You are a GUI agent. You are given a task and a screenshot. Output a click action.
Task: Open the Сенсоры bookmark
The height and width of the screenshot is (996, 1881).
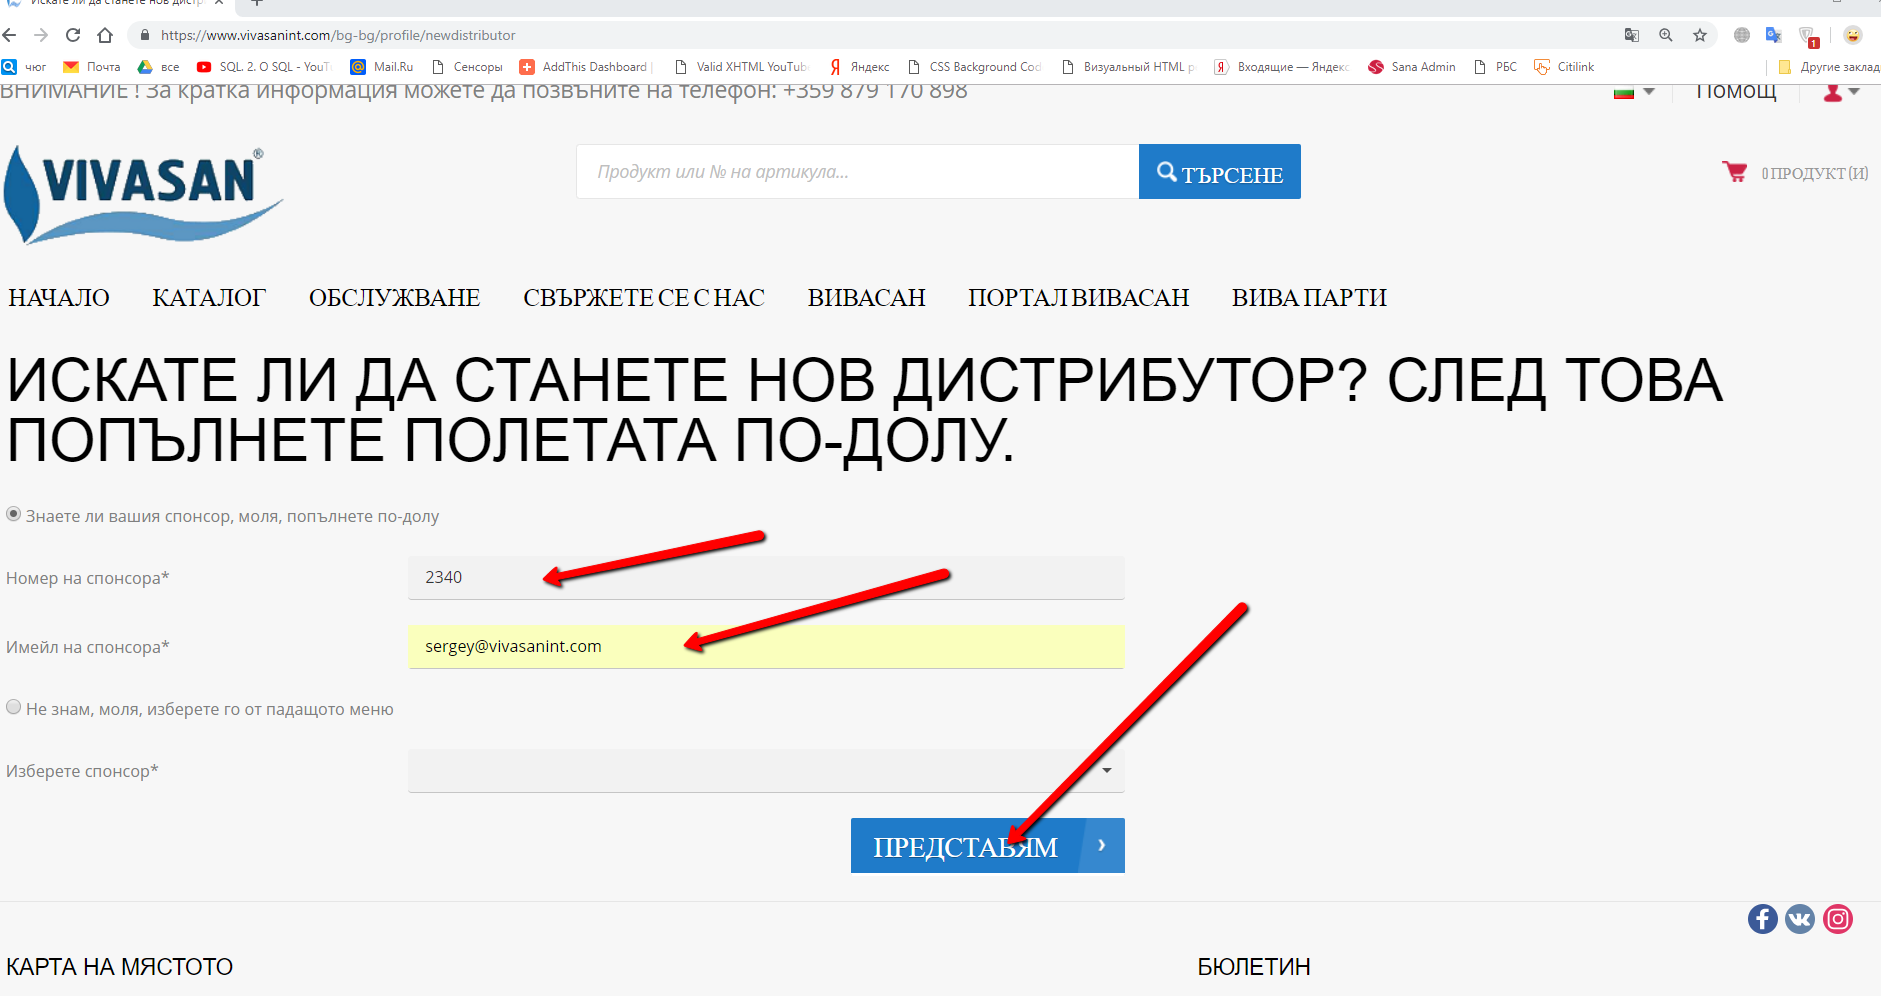[x=467, y=67]
